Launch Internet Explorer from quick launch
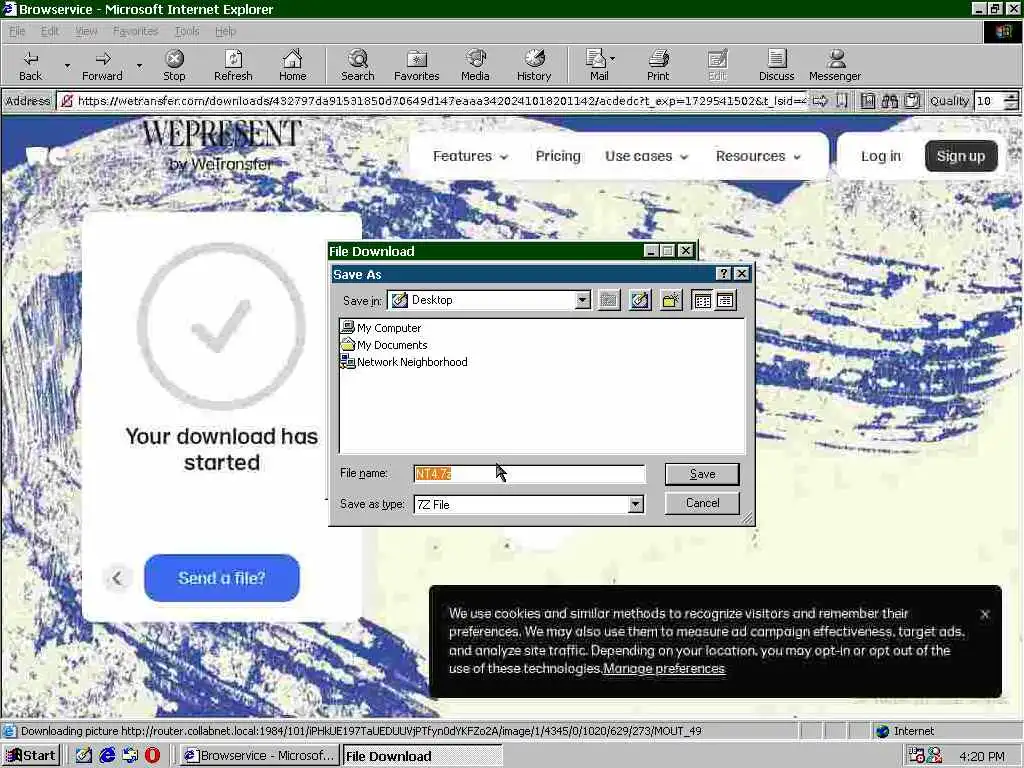Viewport: 1024px width, 768px height. pos(107,755)
